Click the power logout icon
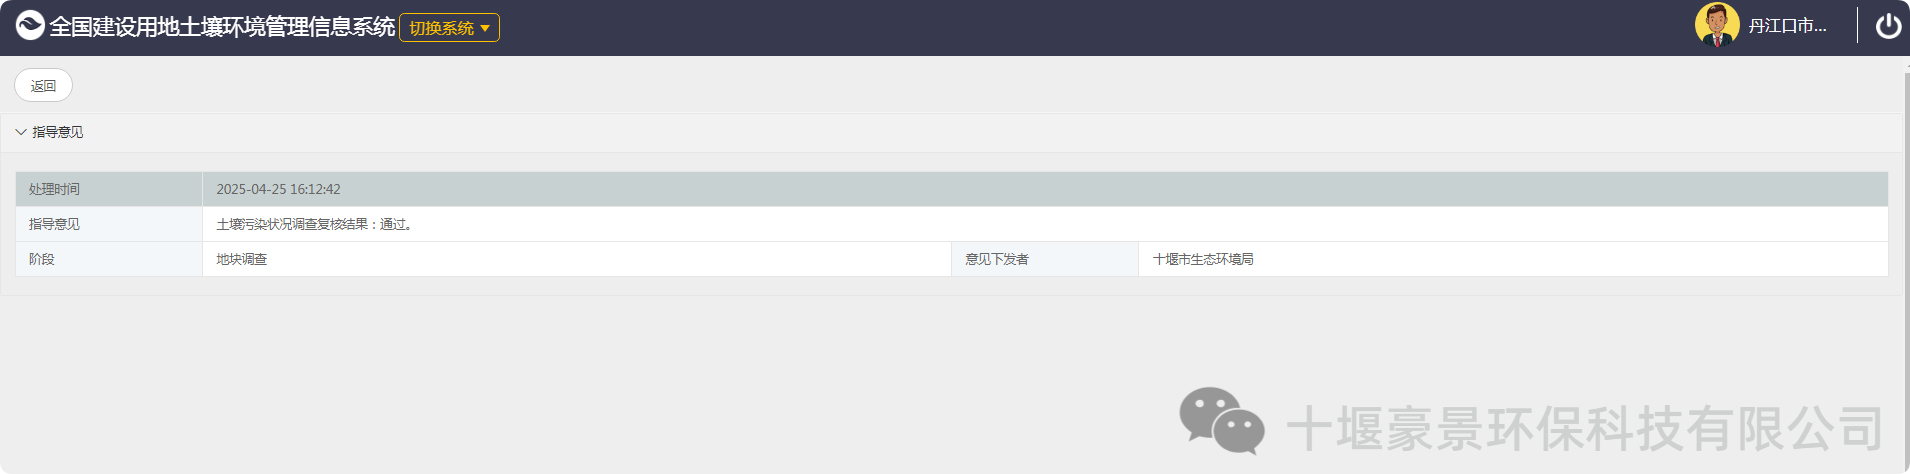 (x=1887, y=26)
